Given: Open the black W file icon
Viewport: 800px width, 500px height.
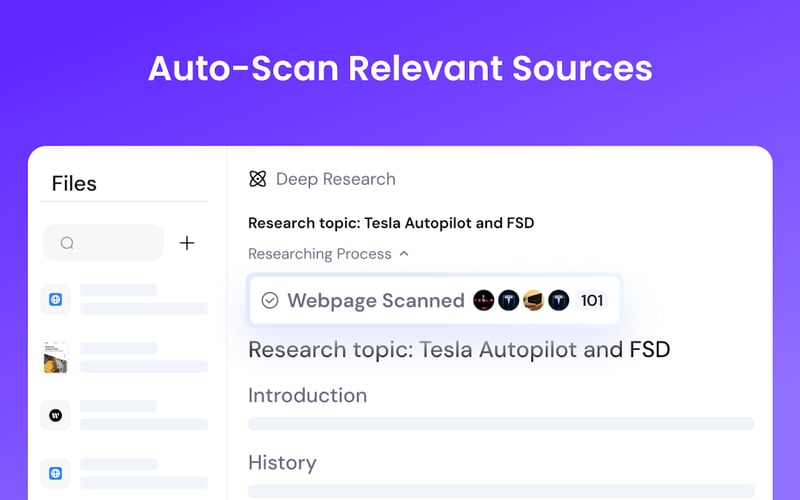Looking at the screenshot, I should [56, 415].
